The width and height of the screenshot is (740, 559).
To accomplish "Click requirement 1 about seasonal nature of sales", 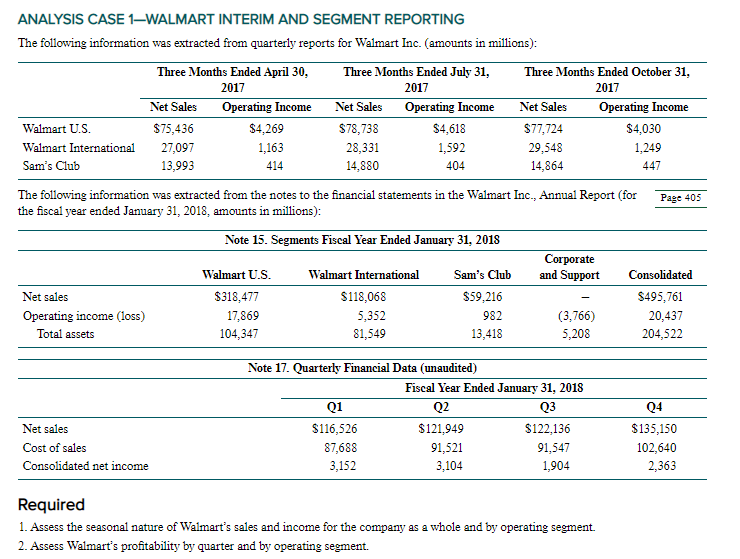I will point(307,527).
